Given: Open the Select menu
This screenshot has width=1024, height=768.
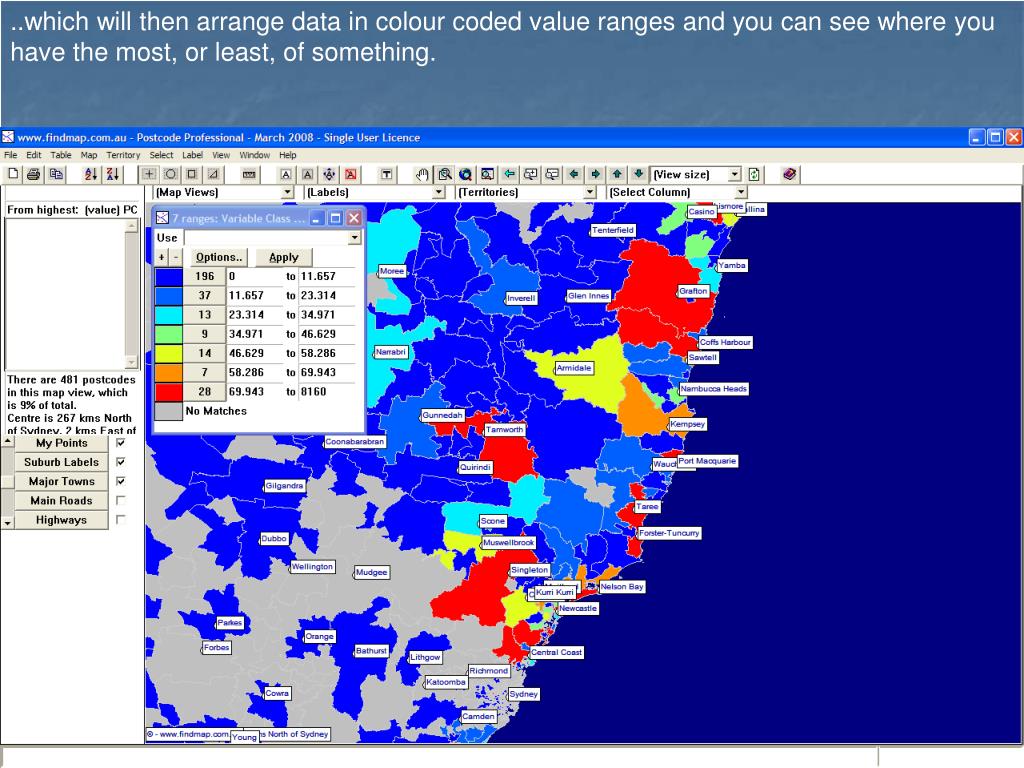Looking at the screenshot, I should [x=161, y=155].
